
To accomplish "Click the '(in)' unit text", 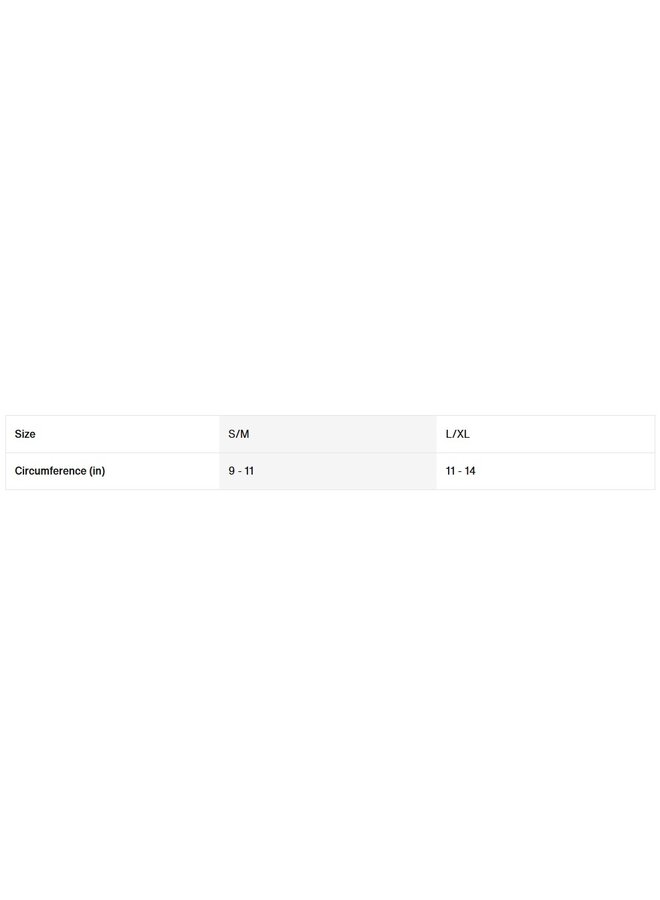I will tap(97, 471).
